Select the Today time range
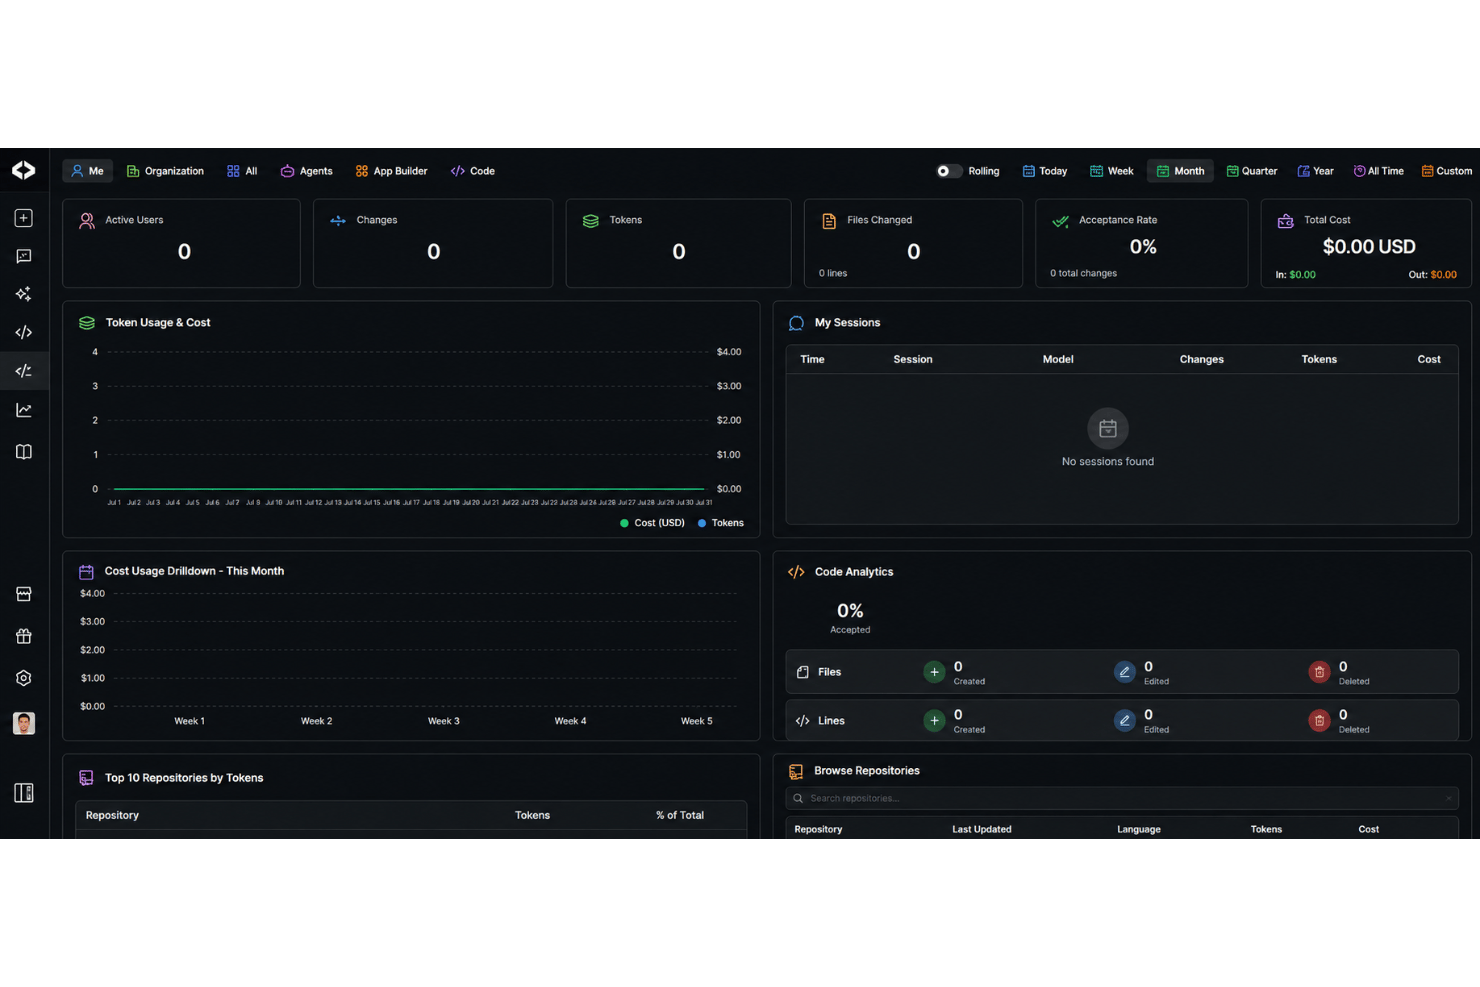This screenshot has width=1480, height=987. pyautogui.click(x=1045, y=171)
